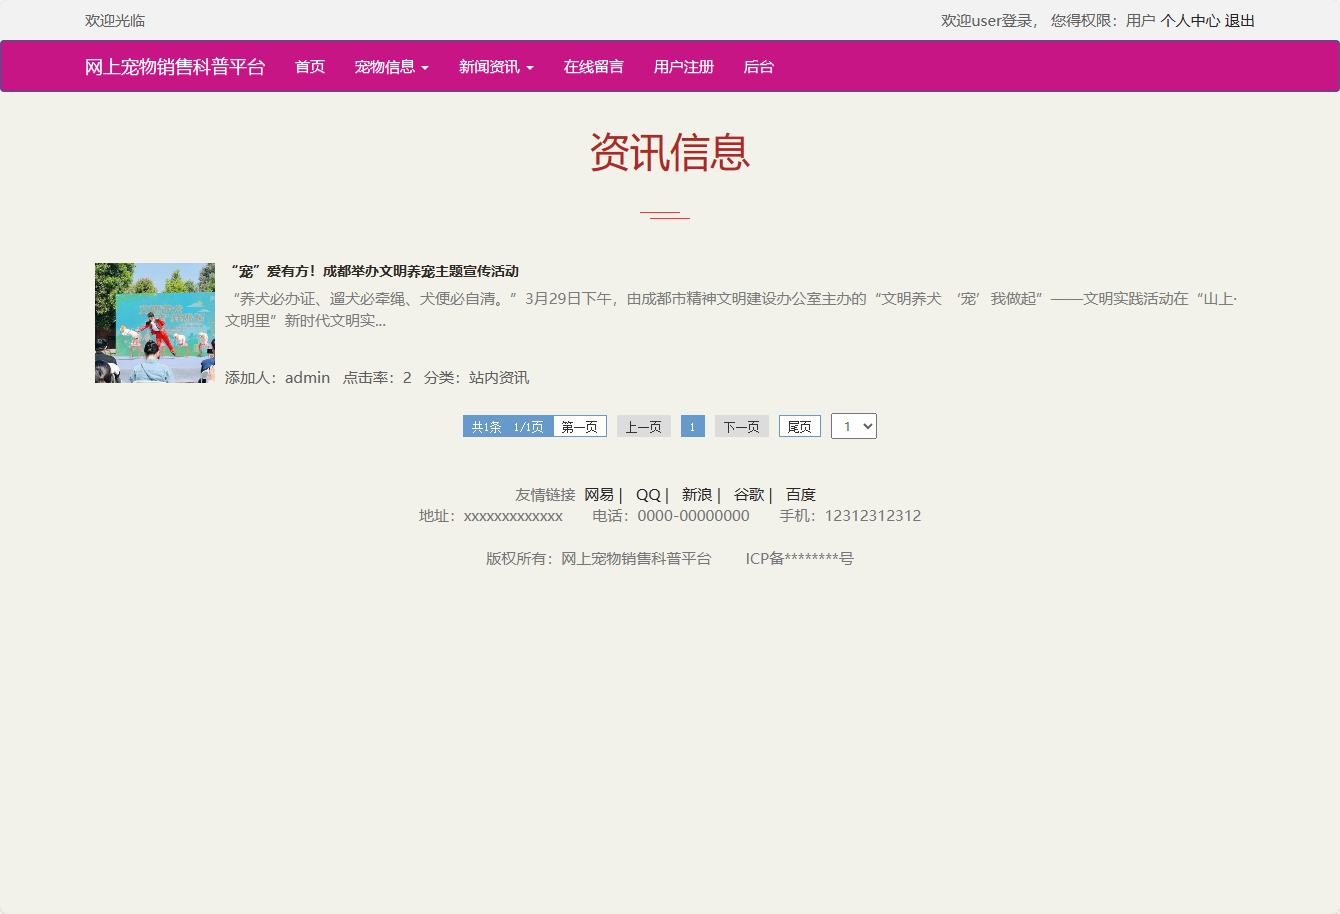Visit the 谷歌 friendly link

point(748,494)
